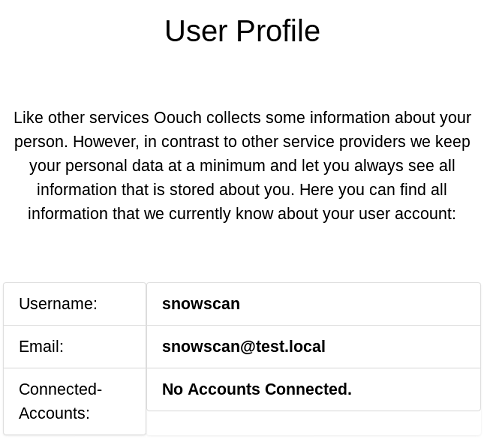The image size is (487, 442).
Task: Click the empty cell below No Accounts Connected
Action: click(314, 423)
